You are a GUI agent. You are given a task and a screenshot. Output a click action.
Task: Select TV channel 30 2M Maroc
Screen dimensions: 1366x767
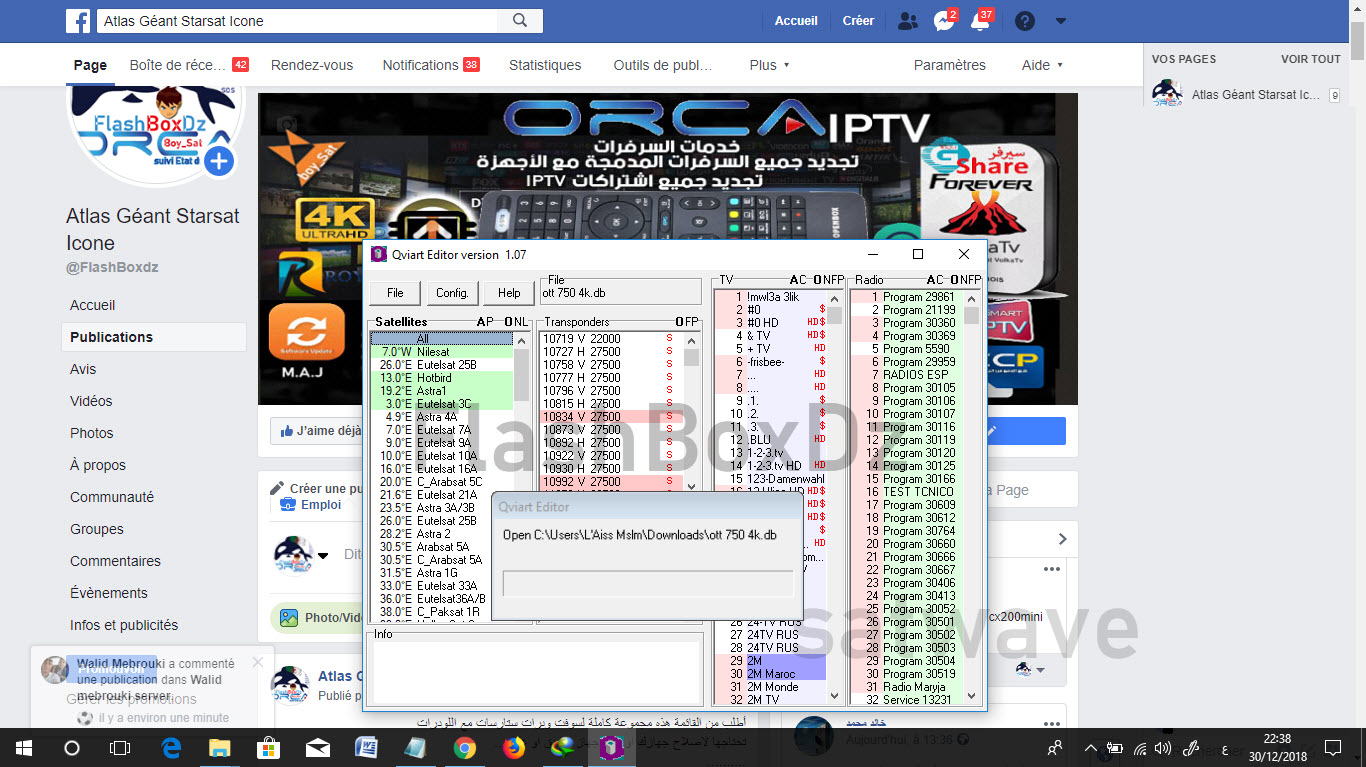(x=771, y=674)
